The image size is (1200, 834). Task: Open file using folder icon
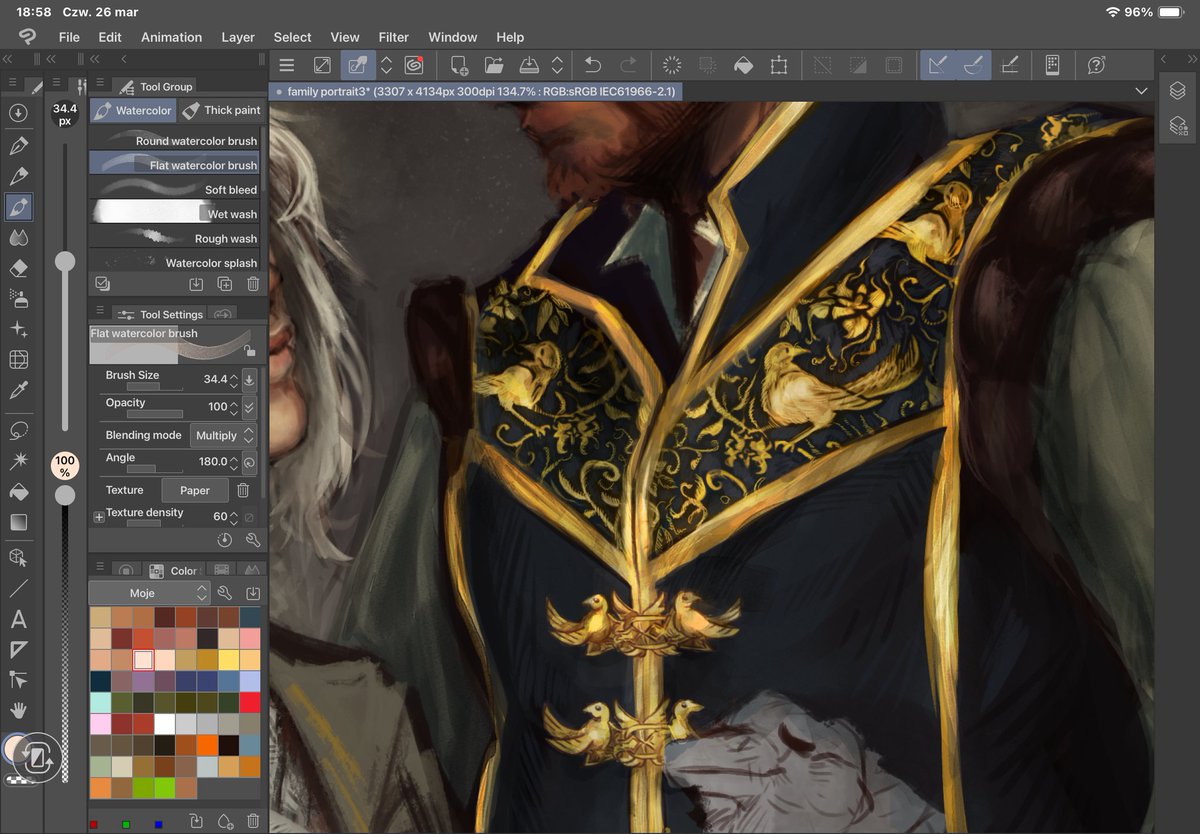(x=494, y=65)
